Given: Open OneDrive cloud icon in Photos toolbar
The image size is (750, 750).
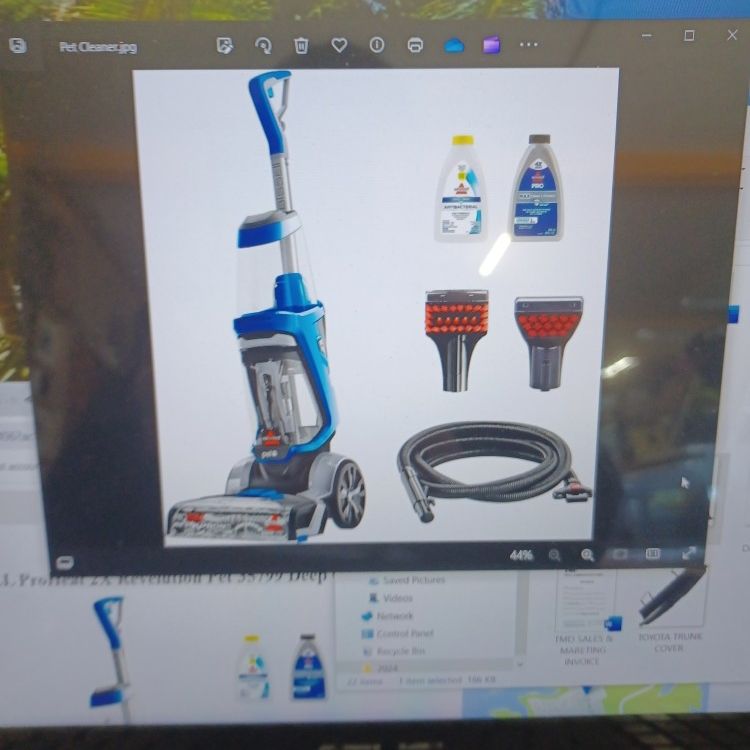Looking at the screenshot, I should coord(454,46).
